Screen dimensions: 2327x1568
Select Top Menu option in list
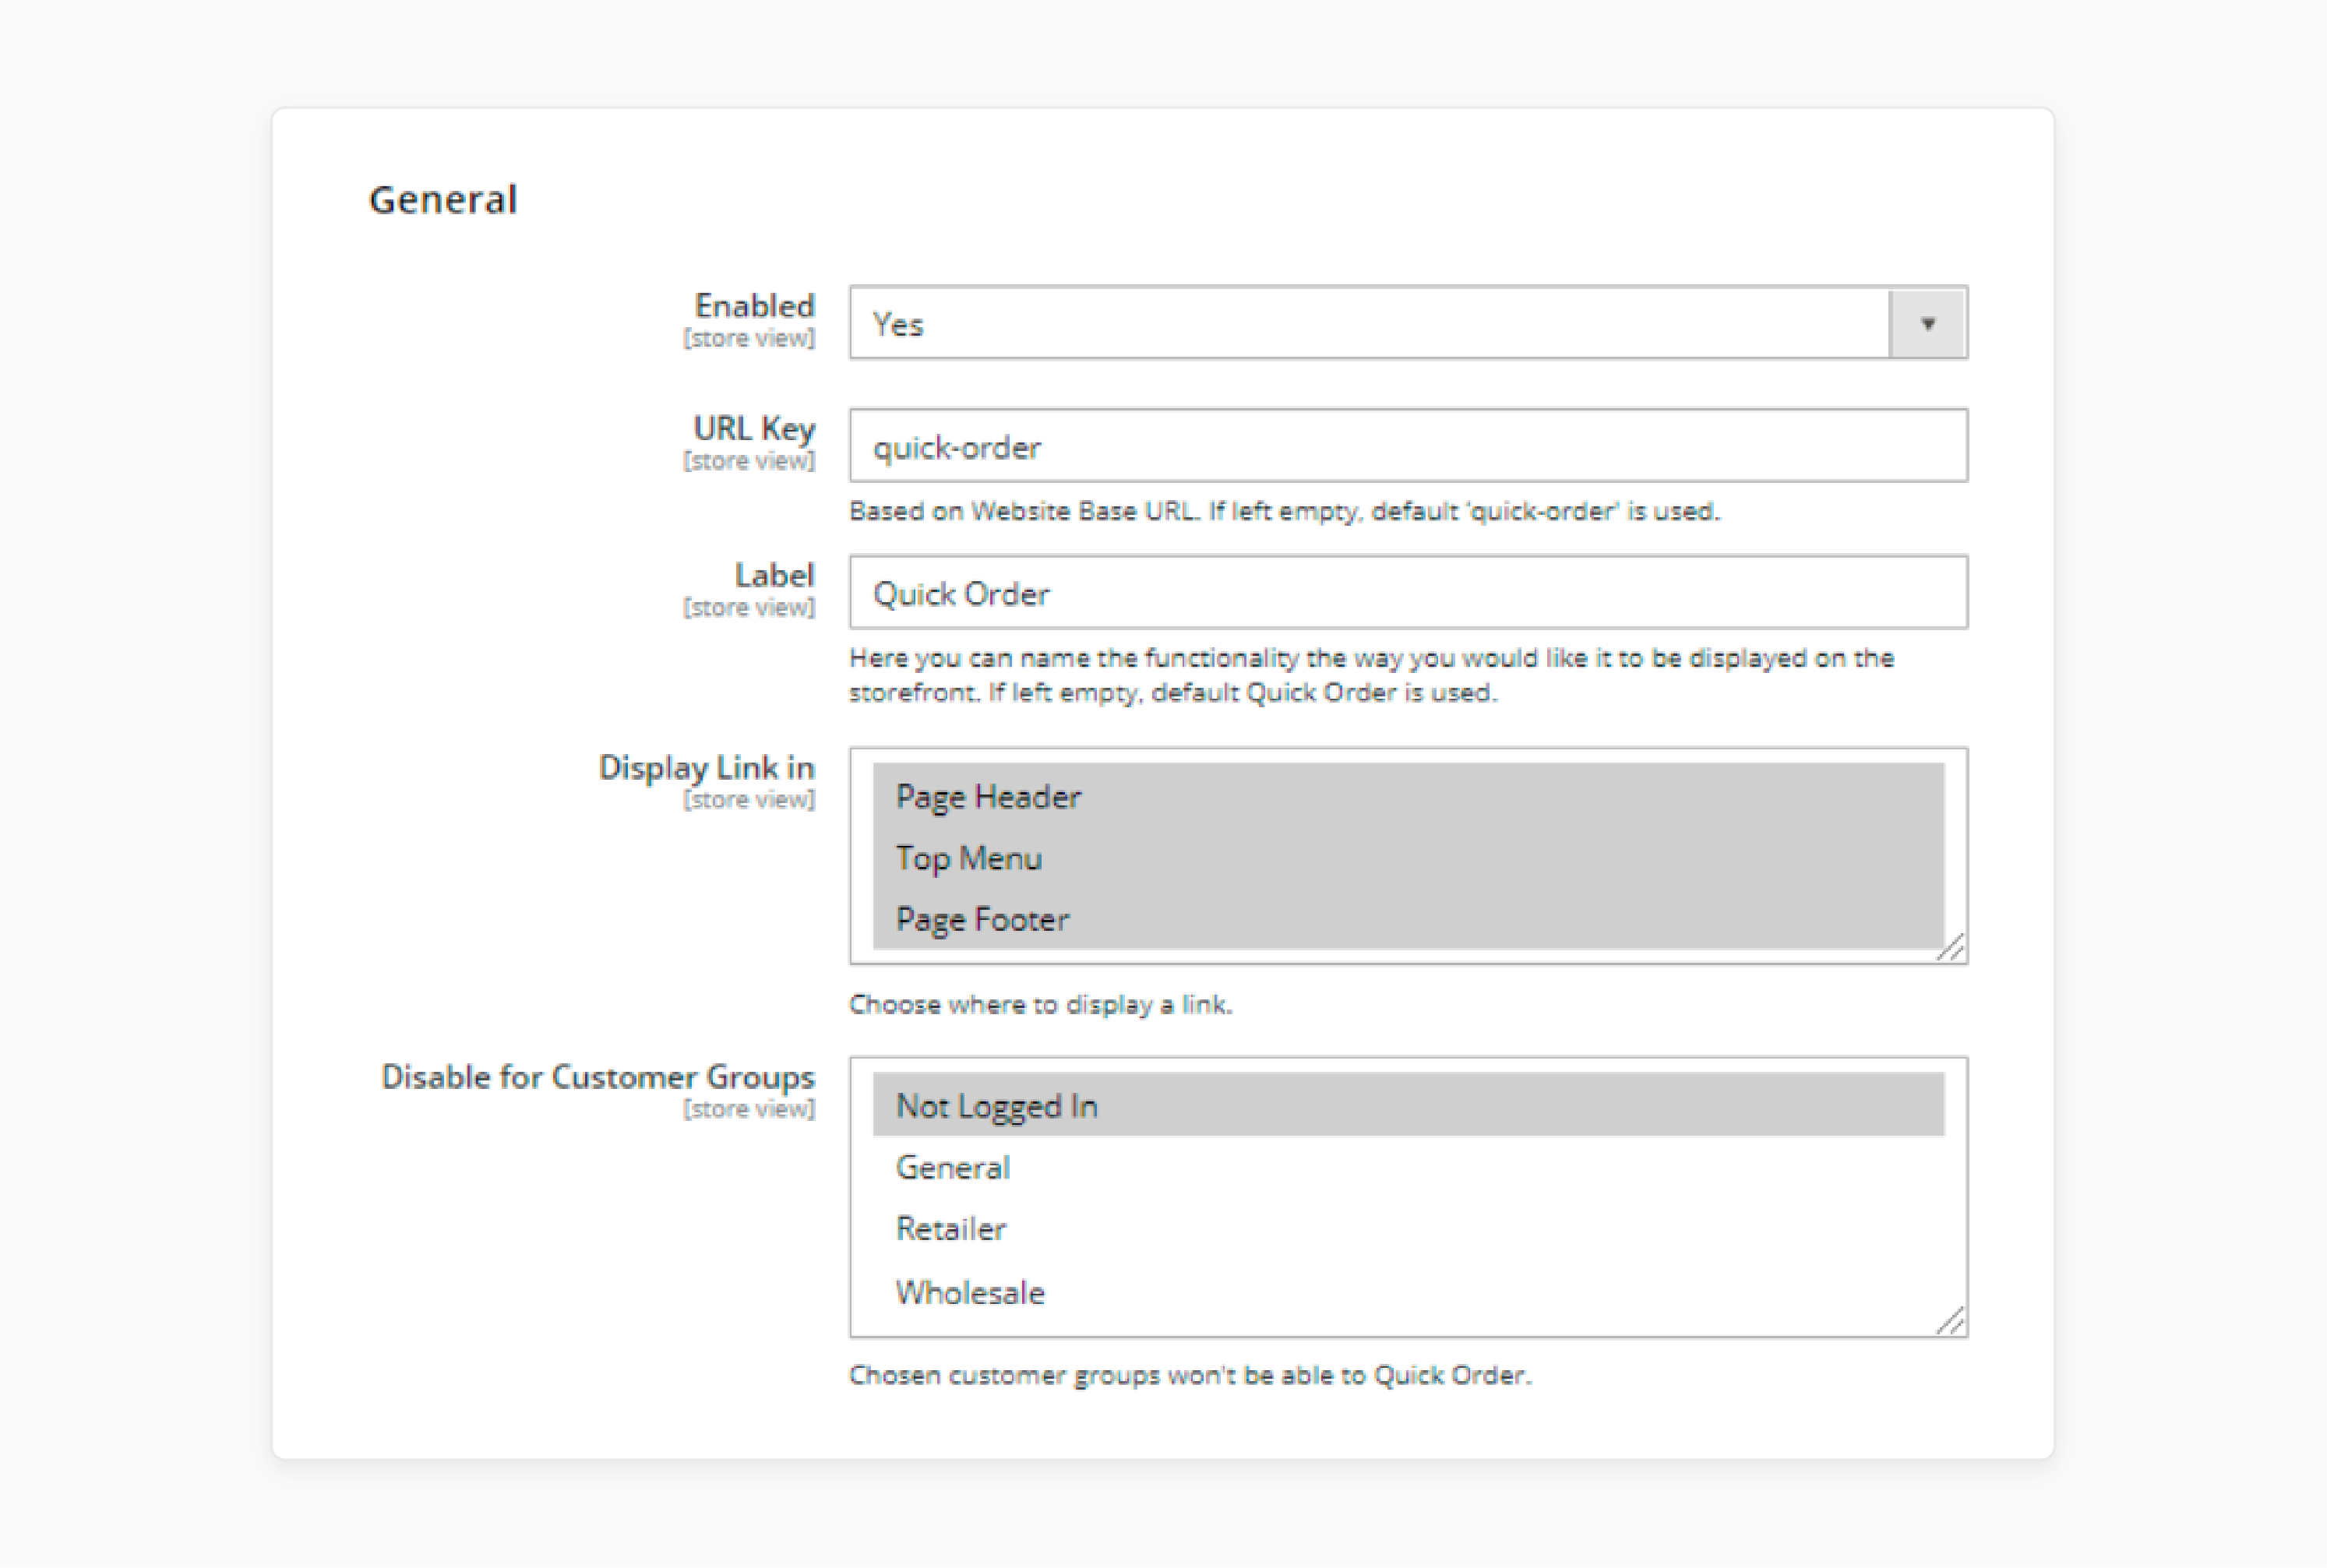click(1408, 858)
